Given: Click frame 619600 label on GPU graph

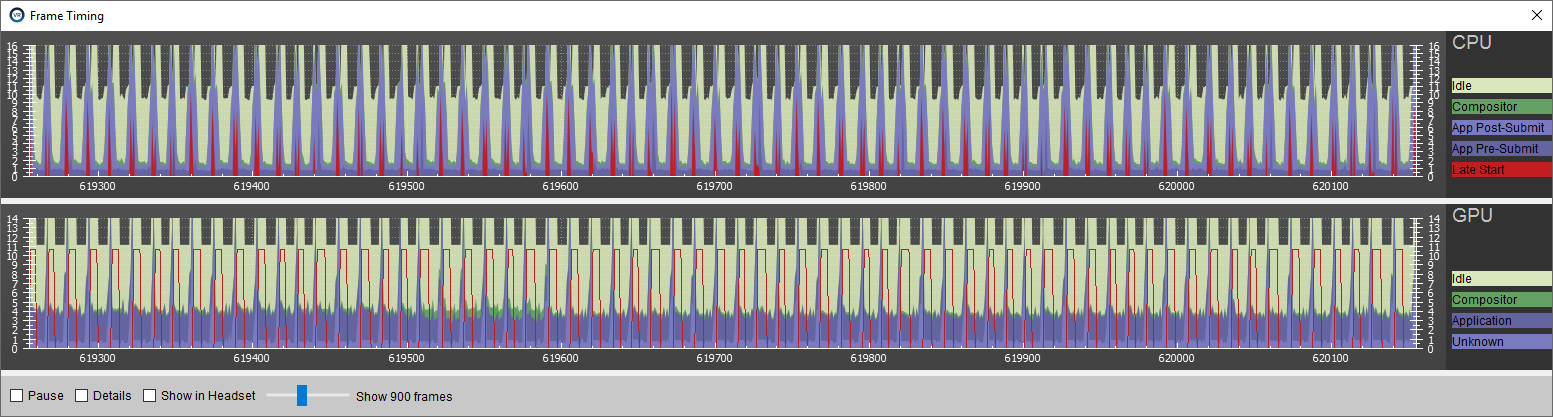Looking at the screenshot, I should [560, 358].
